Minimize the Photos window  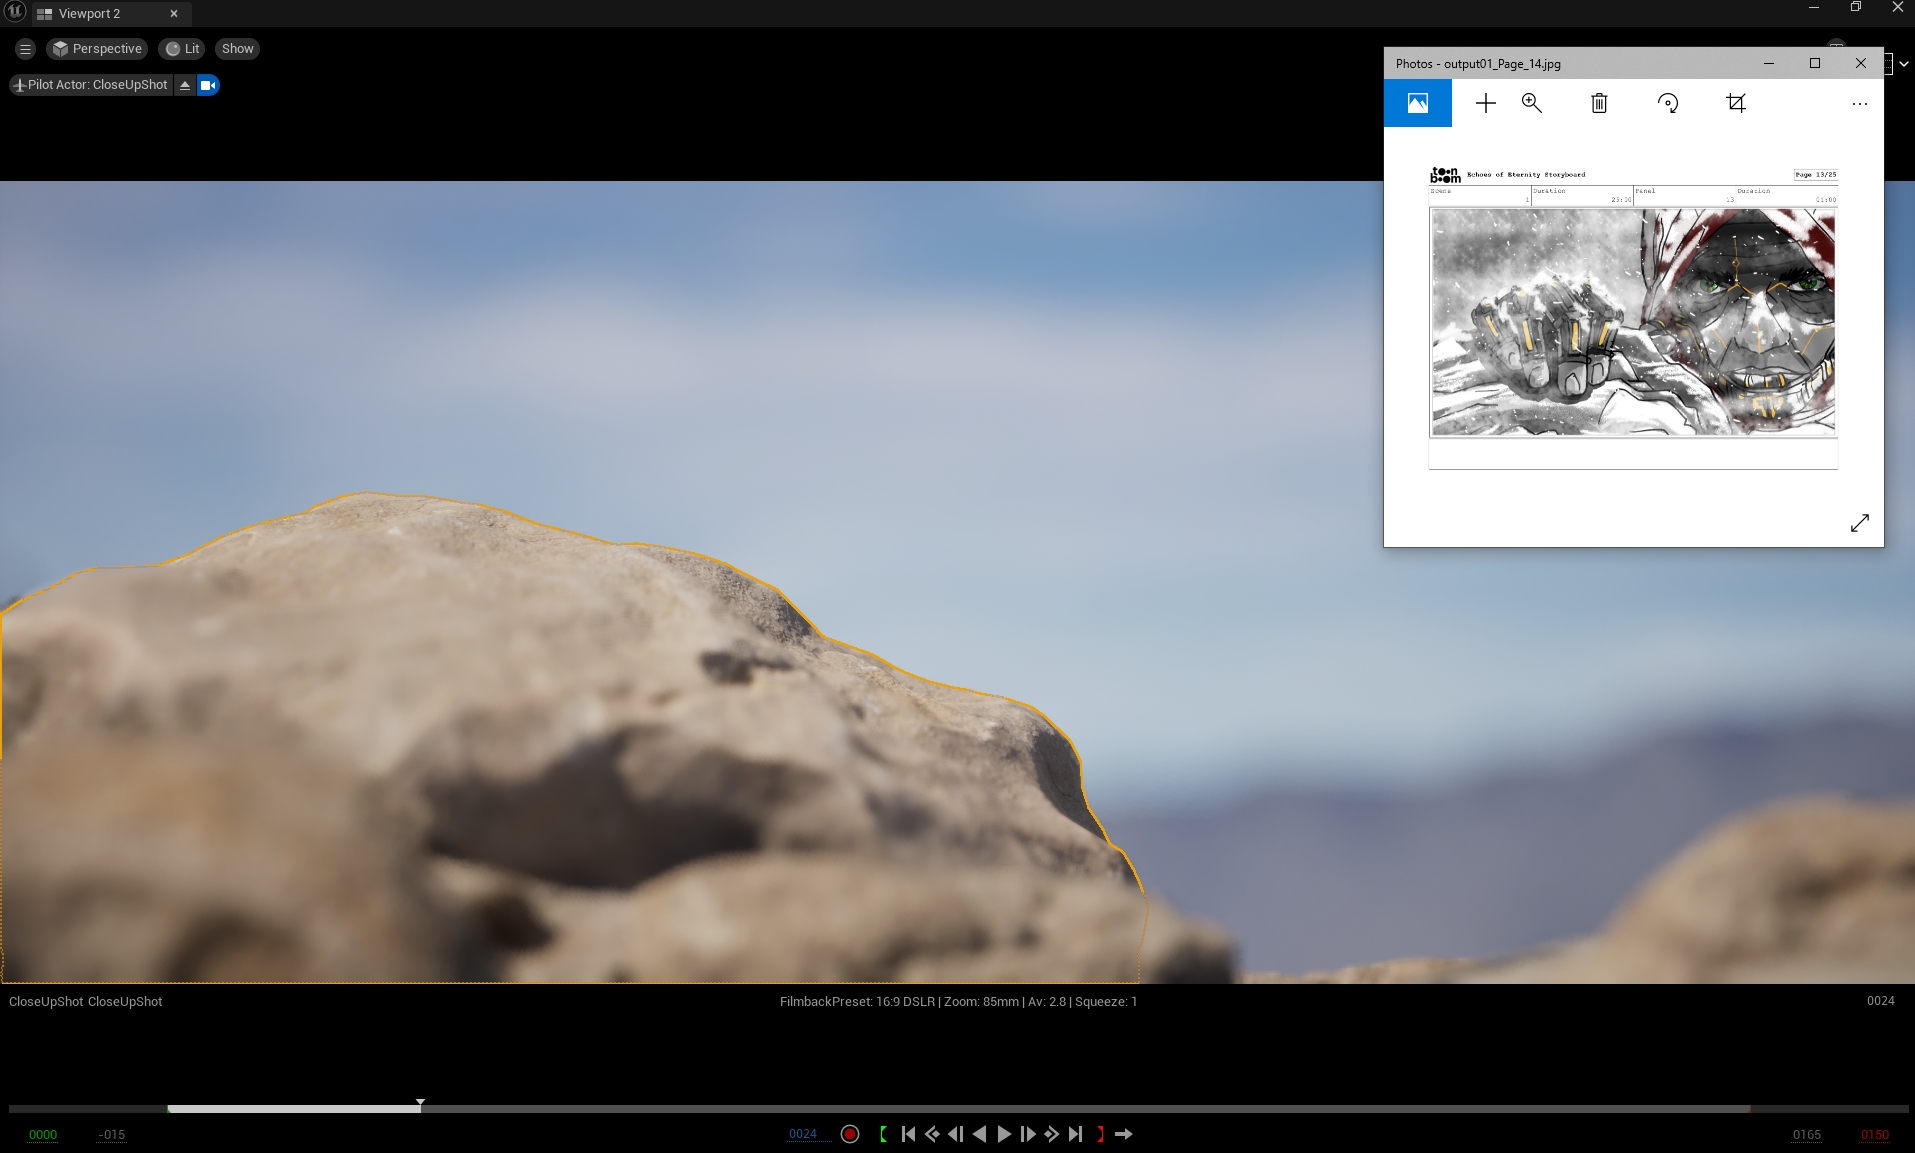[1769, 63]
